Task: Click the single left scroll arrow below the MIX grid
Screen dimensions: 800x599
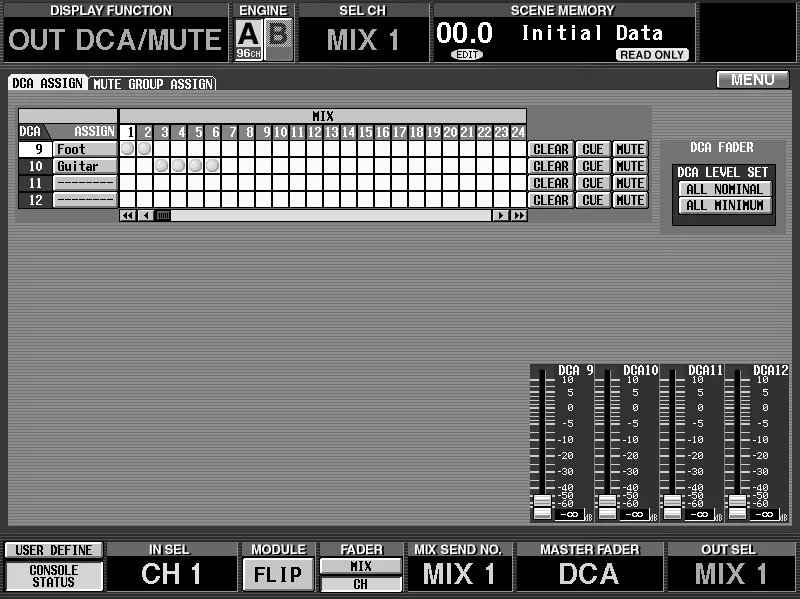Action: [145, 215]
